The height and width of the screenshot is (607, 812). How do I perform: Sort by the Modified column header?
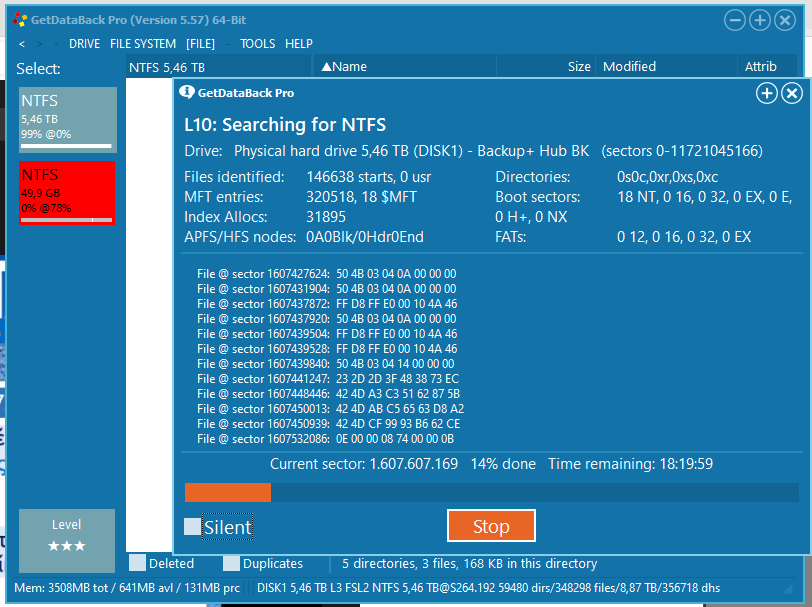tap(666, 66)
